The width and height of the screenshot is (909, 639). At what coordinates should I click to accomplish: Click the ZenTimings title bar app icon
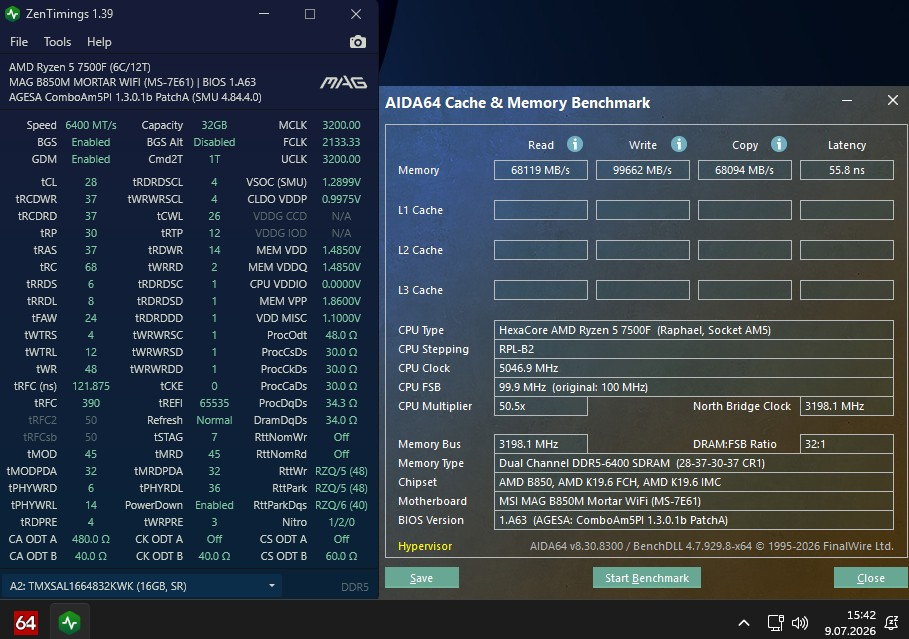point(12,14)
